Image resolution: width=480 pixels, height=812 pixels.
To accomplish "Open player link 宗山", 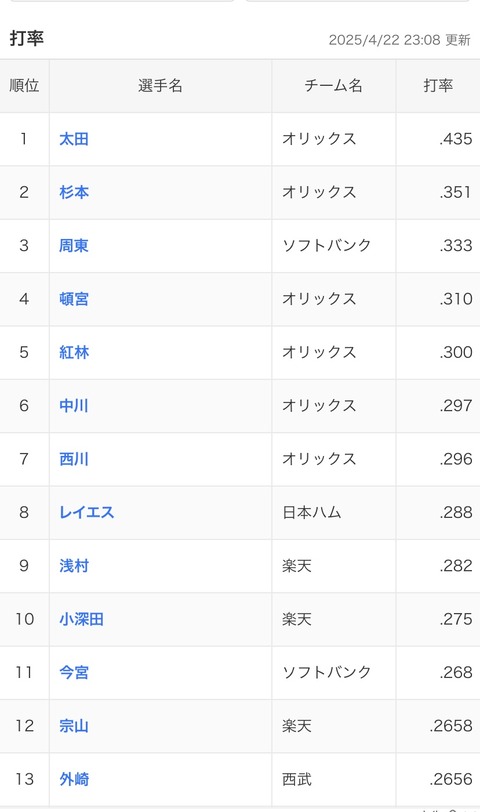I will click(x=74, y=726).
